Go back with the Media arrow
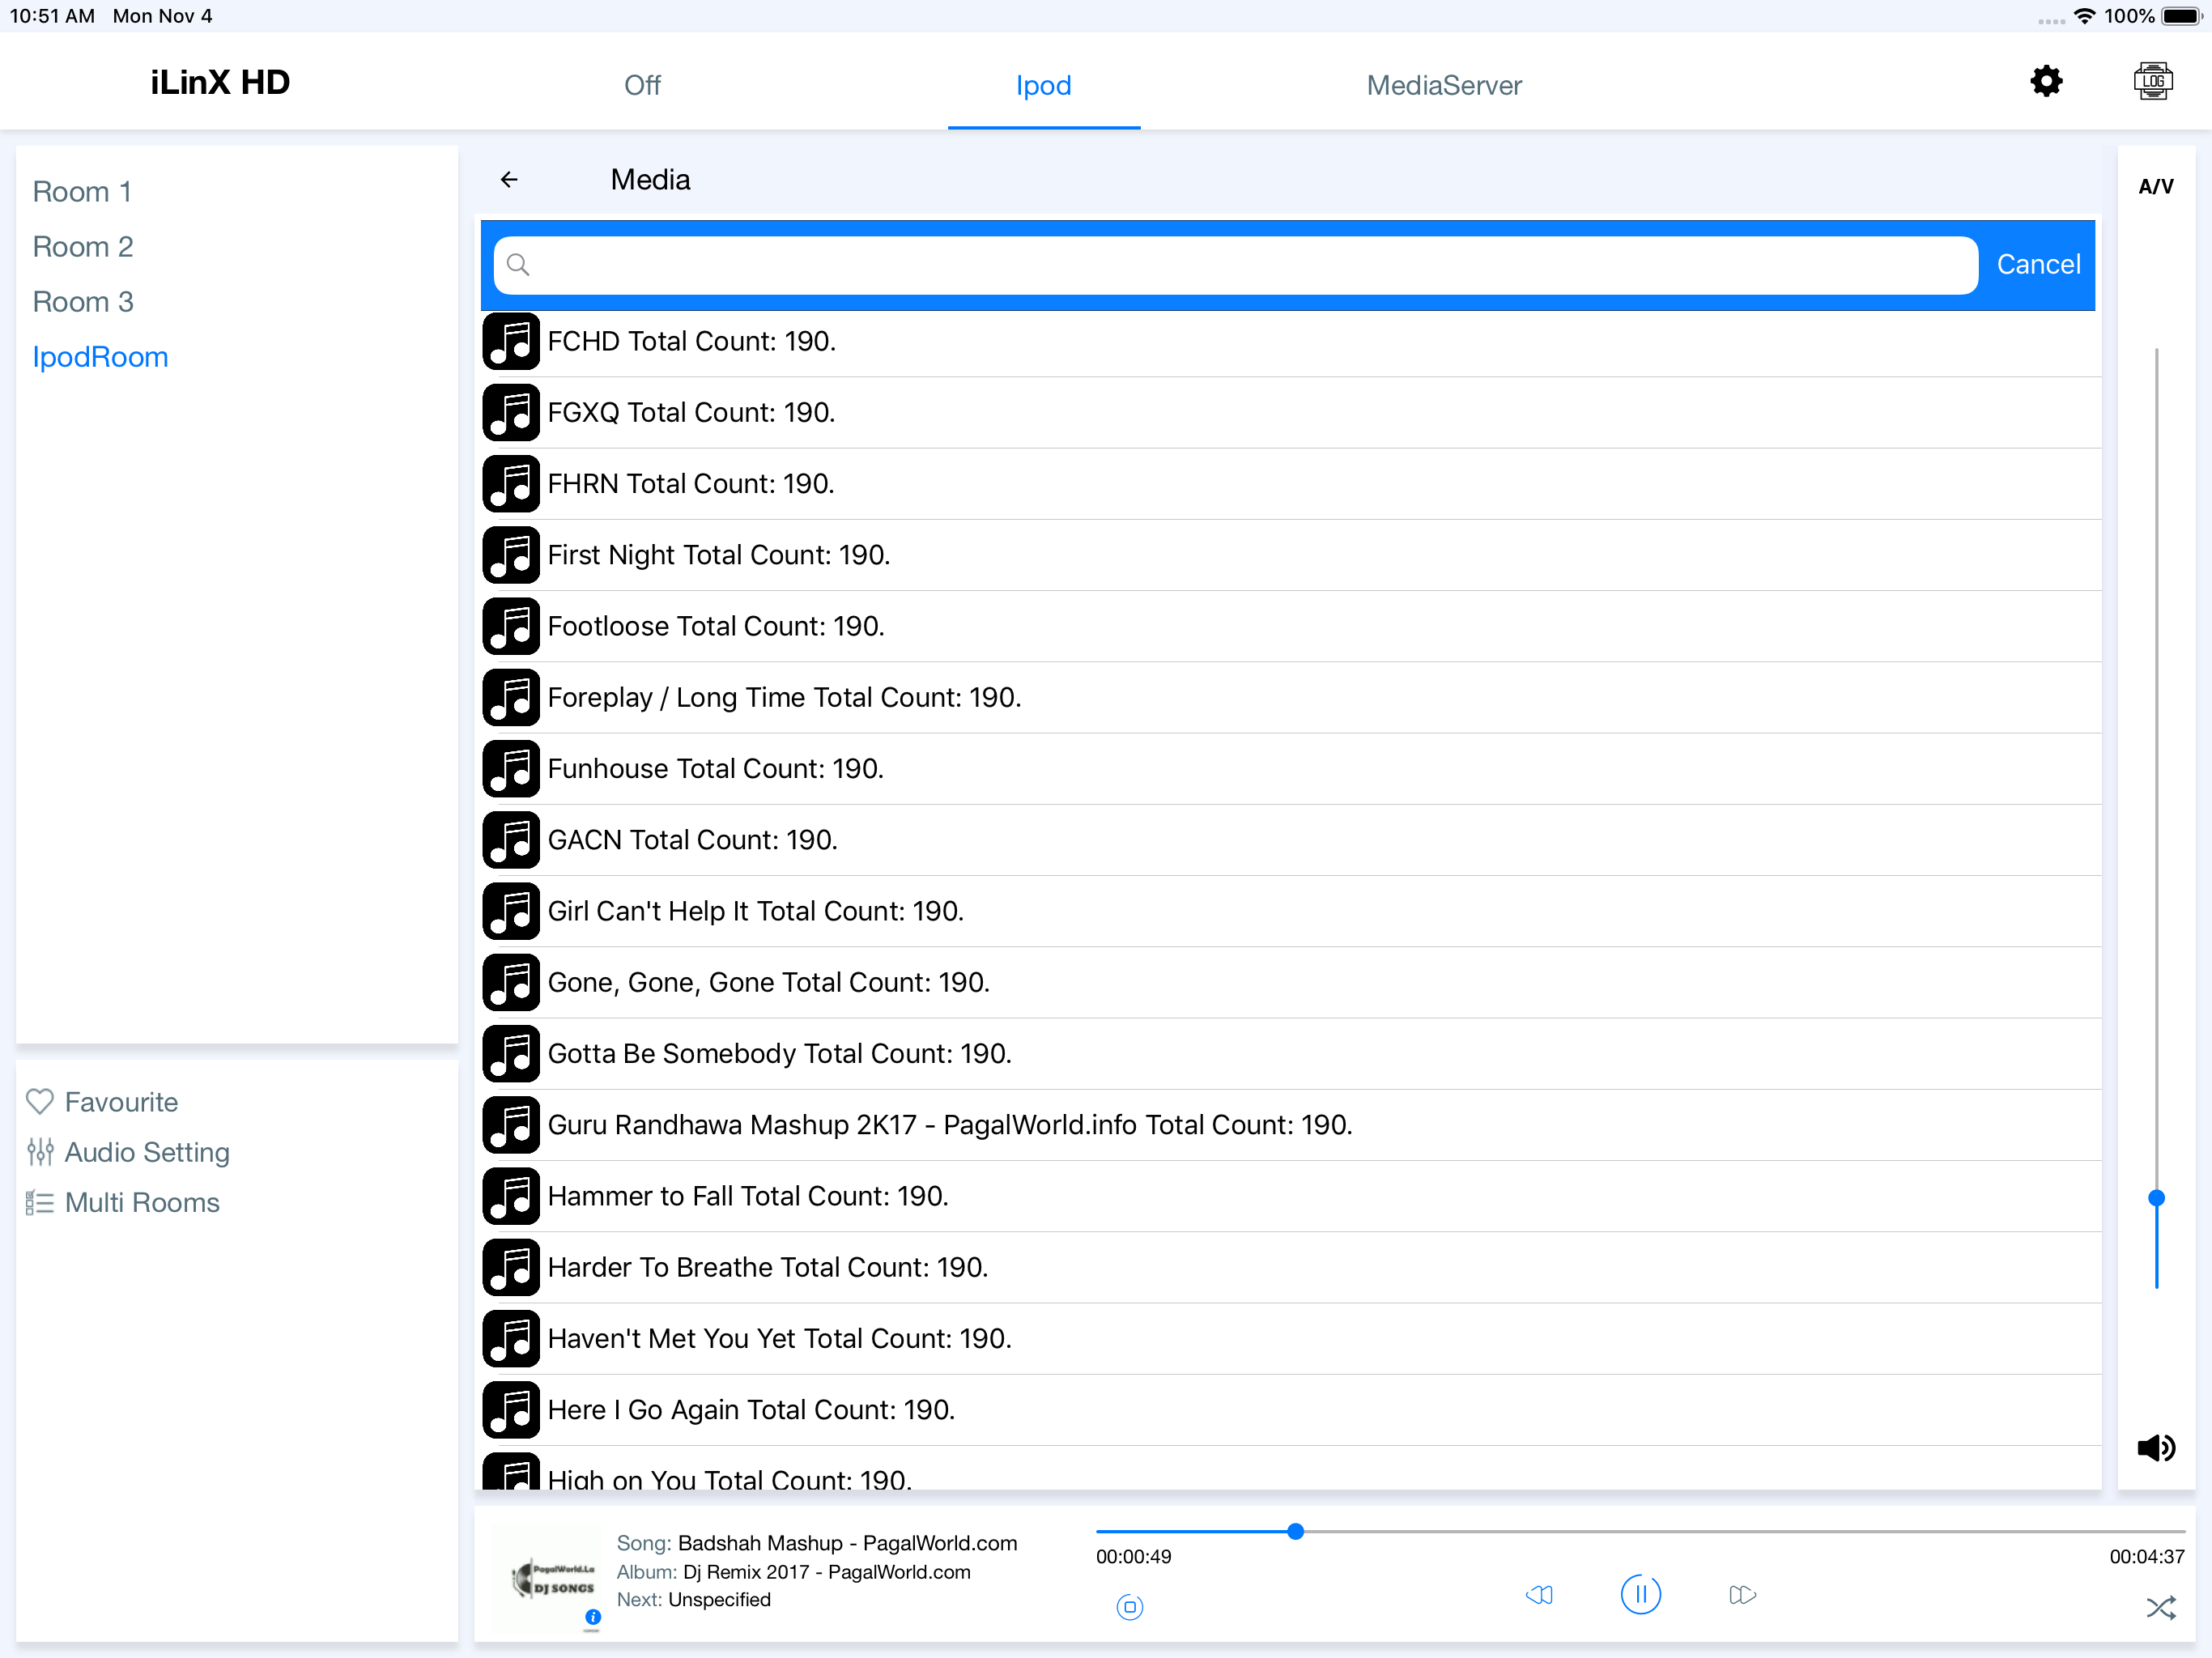This screenshot has width=2212, height=1658. coord(509,180)
